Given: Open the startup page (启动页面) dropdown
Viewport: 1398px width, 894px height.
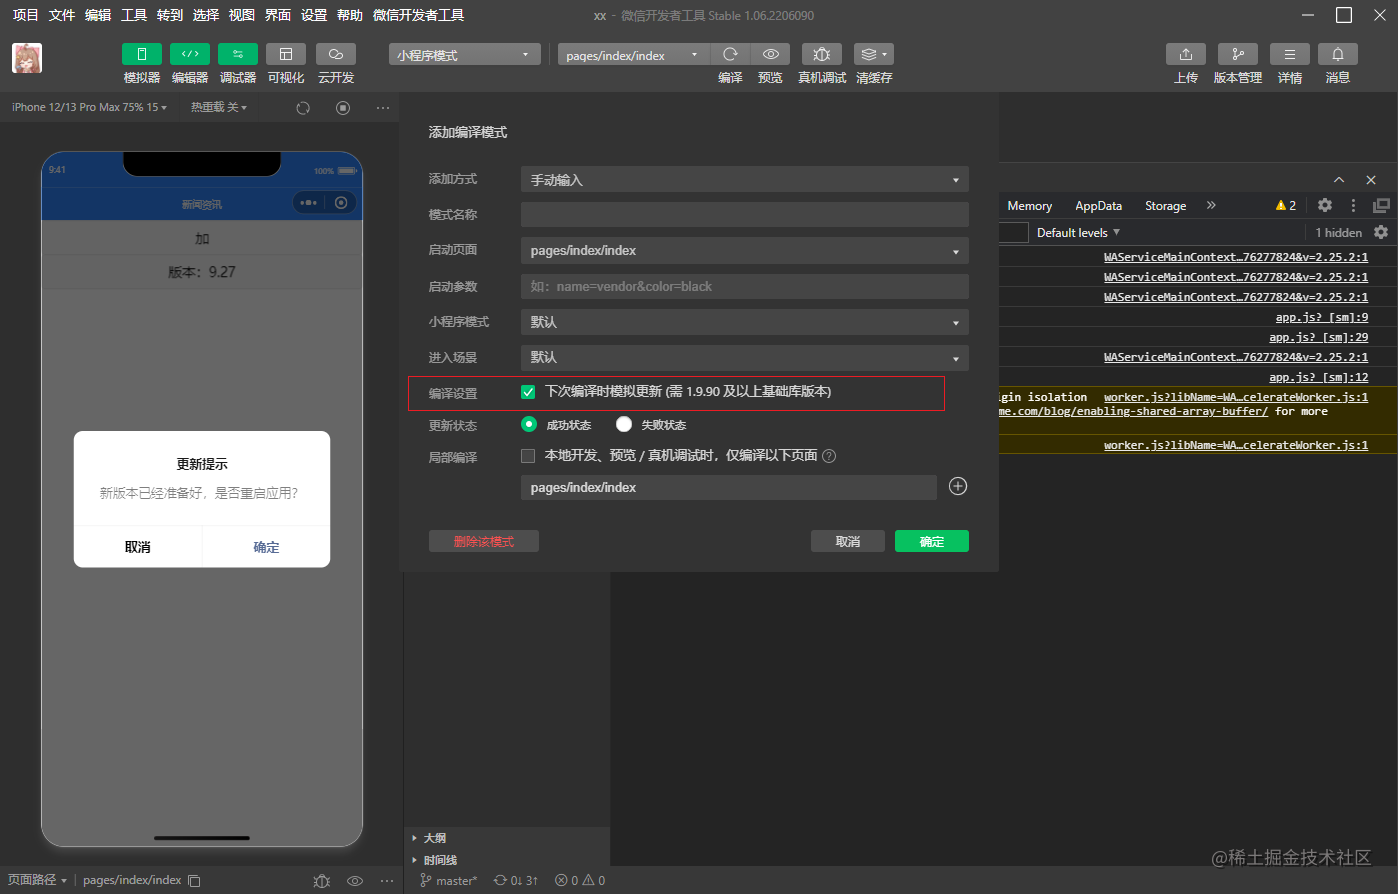Looking at the screenshot, I should (745, 250).
